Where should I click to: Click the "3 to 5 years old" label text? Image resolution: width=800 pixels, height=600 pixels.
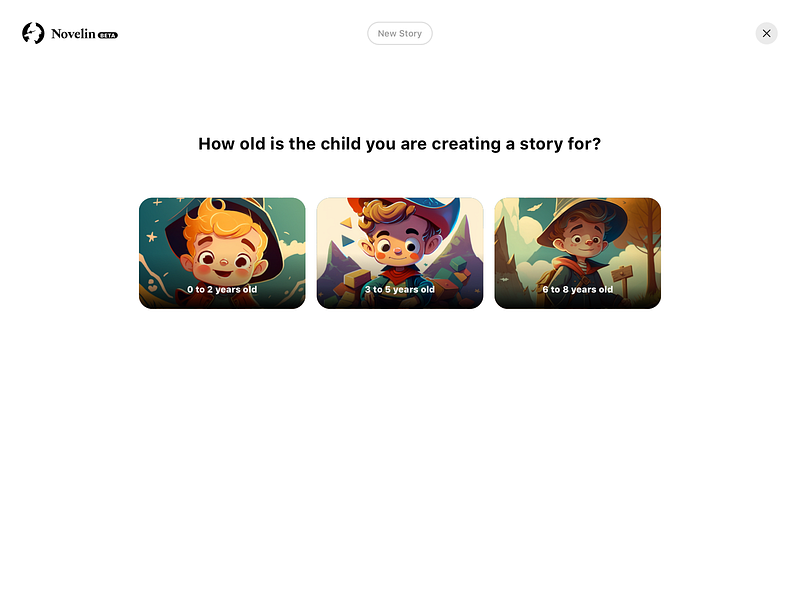pyautogui.click(x=399, y=289)
